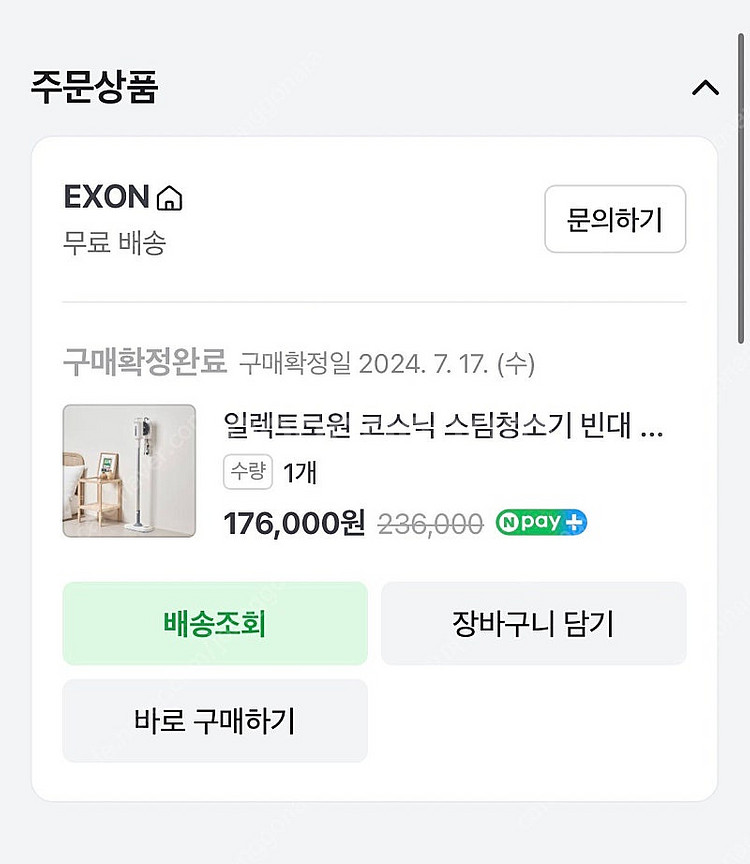Click the 구매확정일 2024. 7. 17. date text
The width and height of the screenshot is (750, 864).
click(x=386, y=363)
